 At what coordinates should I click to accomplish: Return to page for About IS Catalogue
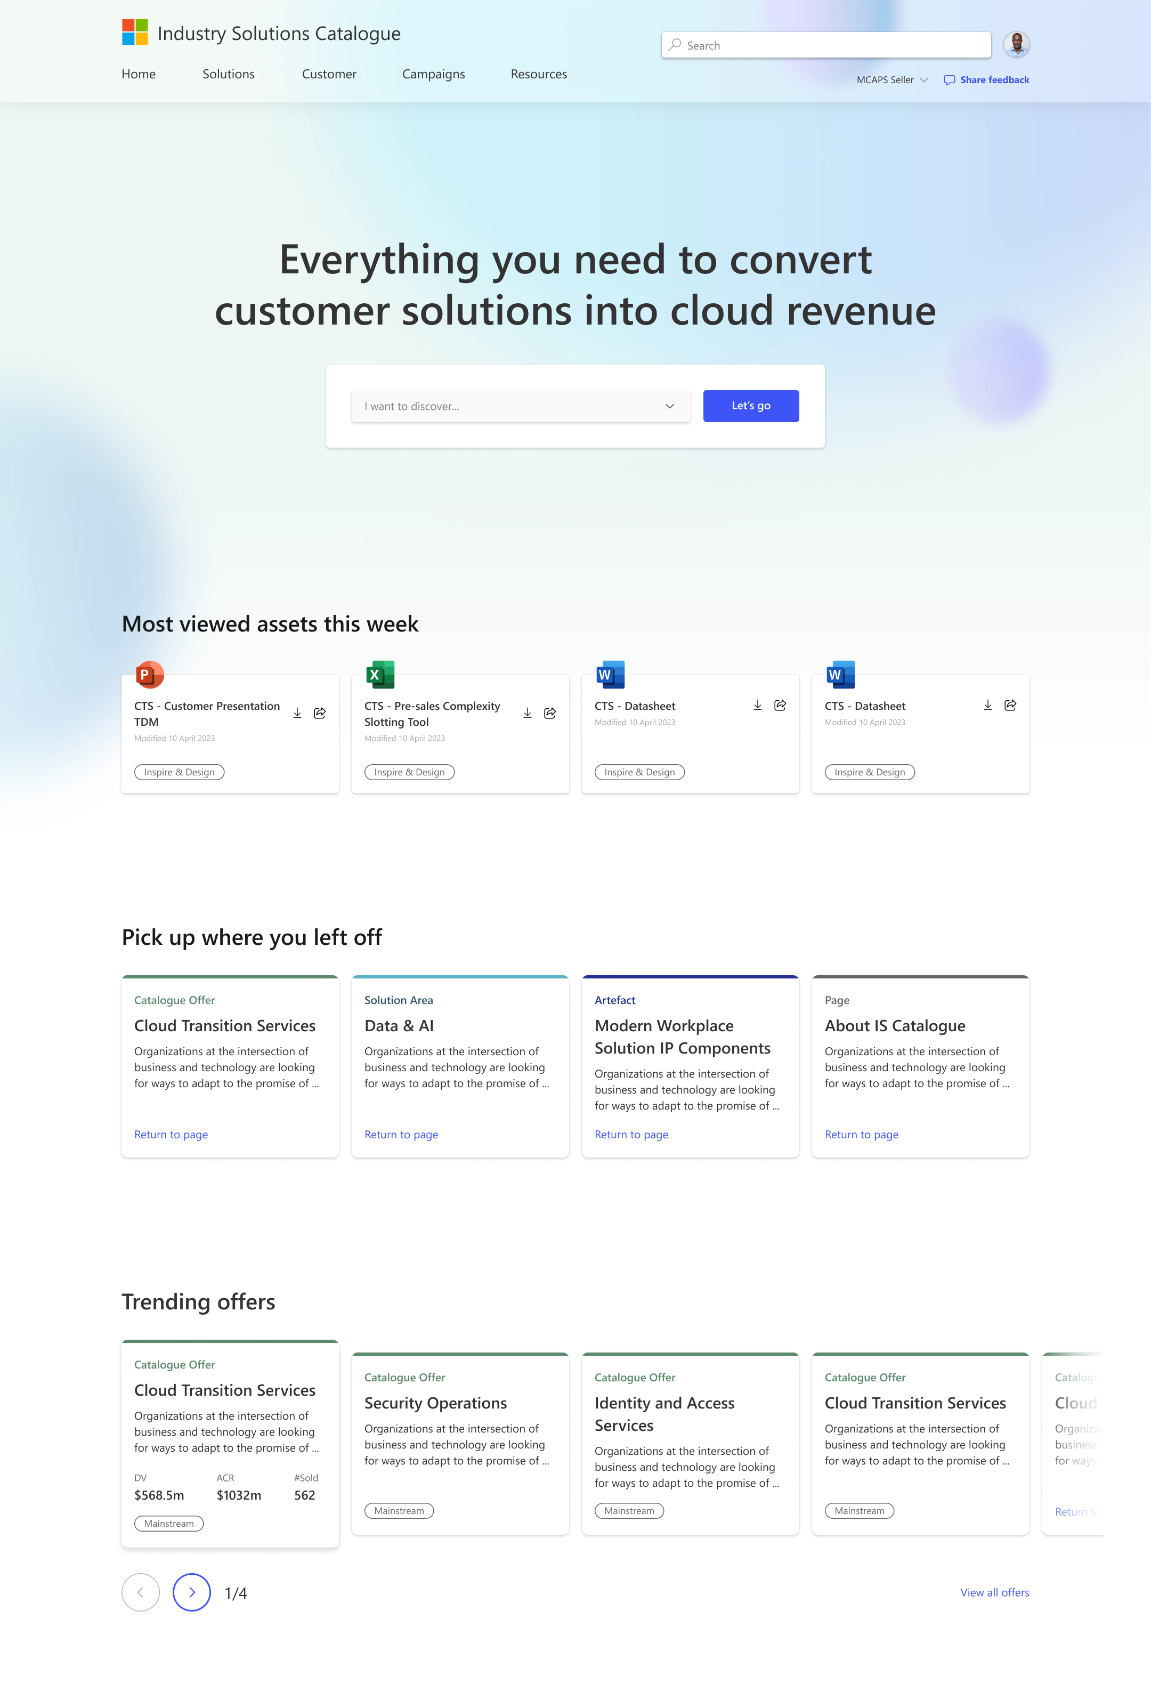pos(861,1134)
